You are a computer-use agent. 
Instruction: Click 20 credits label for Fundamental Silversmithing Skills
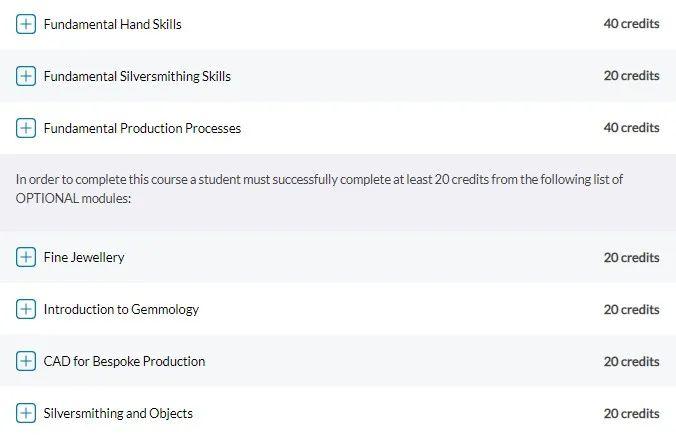(631, 76)
